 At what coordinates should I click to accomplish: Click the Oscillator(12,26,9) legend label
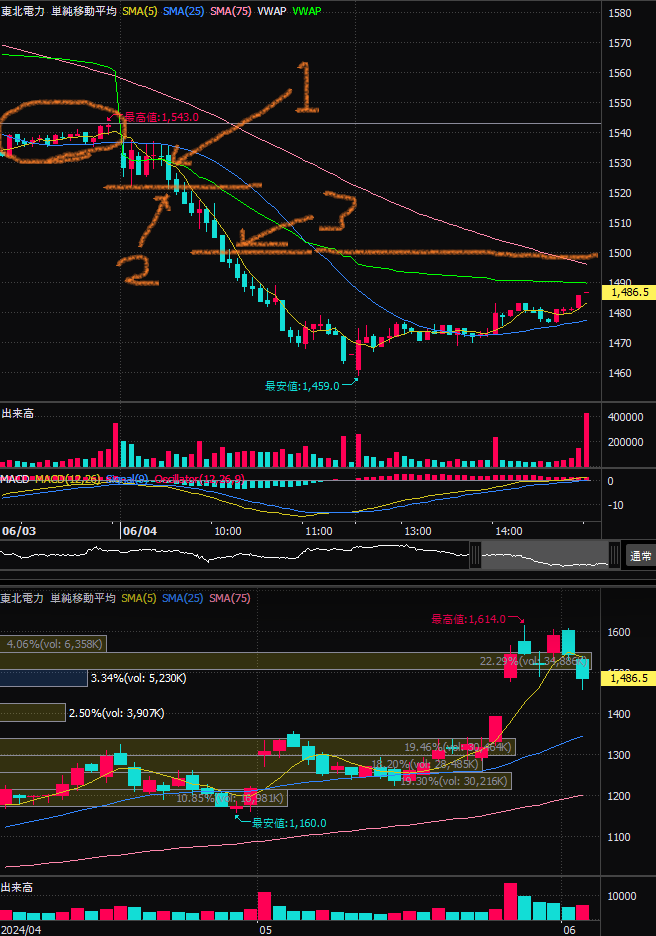click(x=199, y=479)
